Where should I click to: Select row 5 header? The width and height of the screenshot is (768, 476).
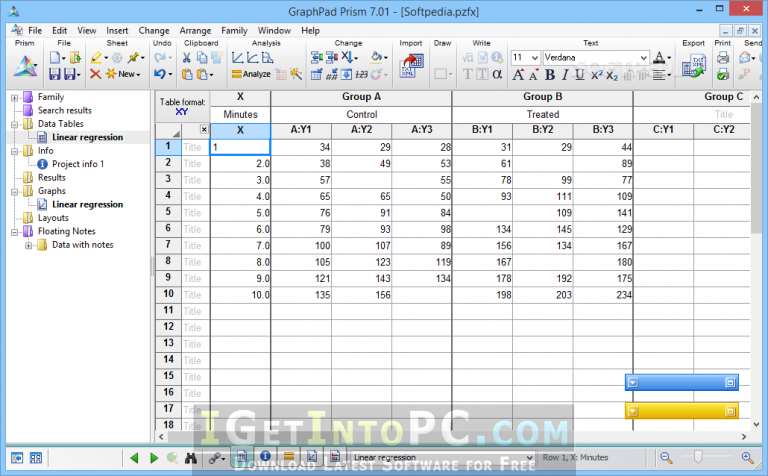(168, 212)
